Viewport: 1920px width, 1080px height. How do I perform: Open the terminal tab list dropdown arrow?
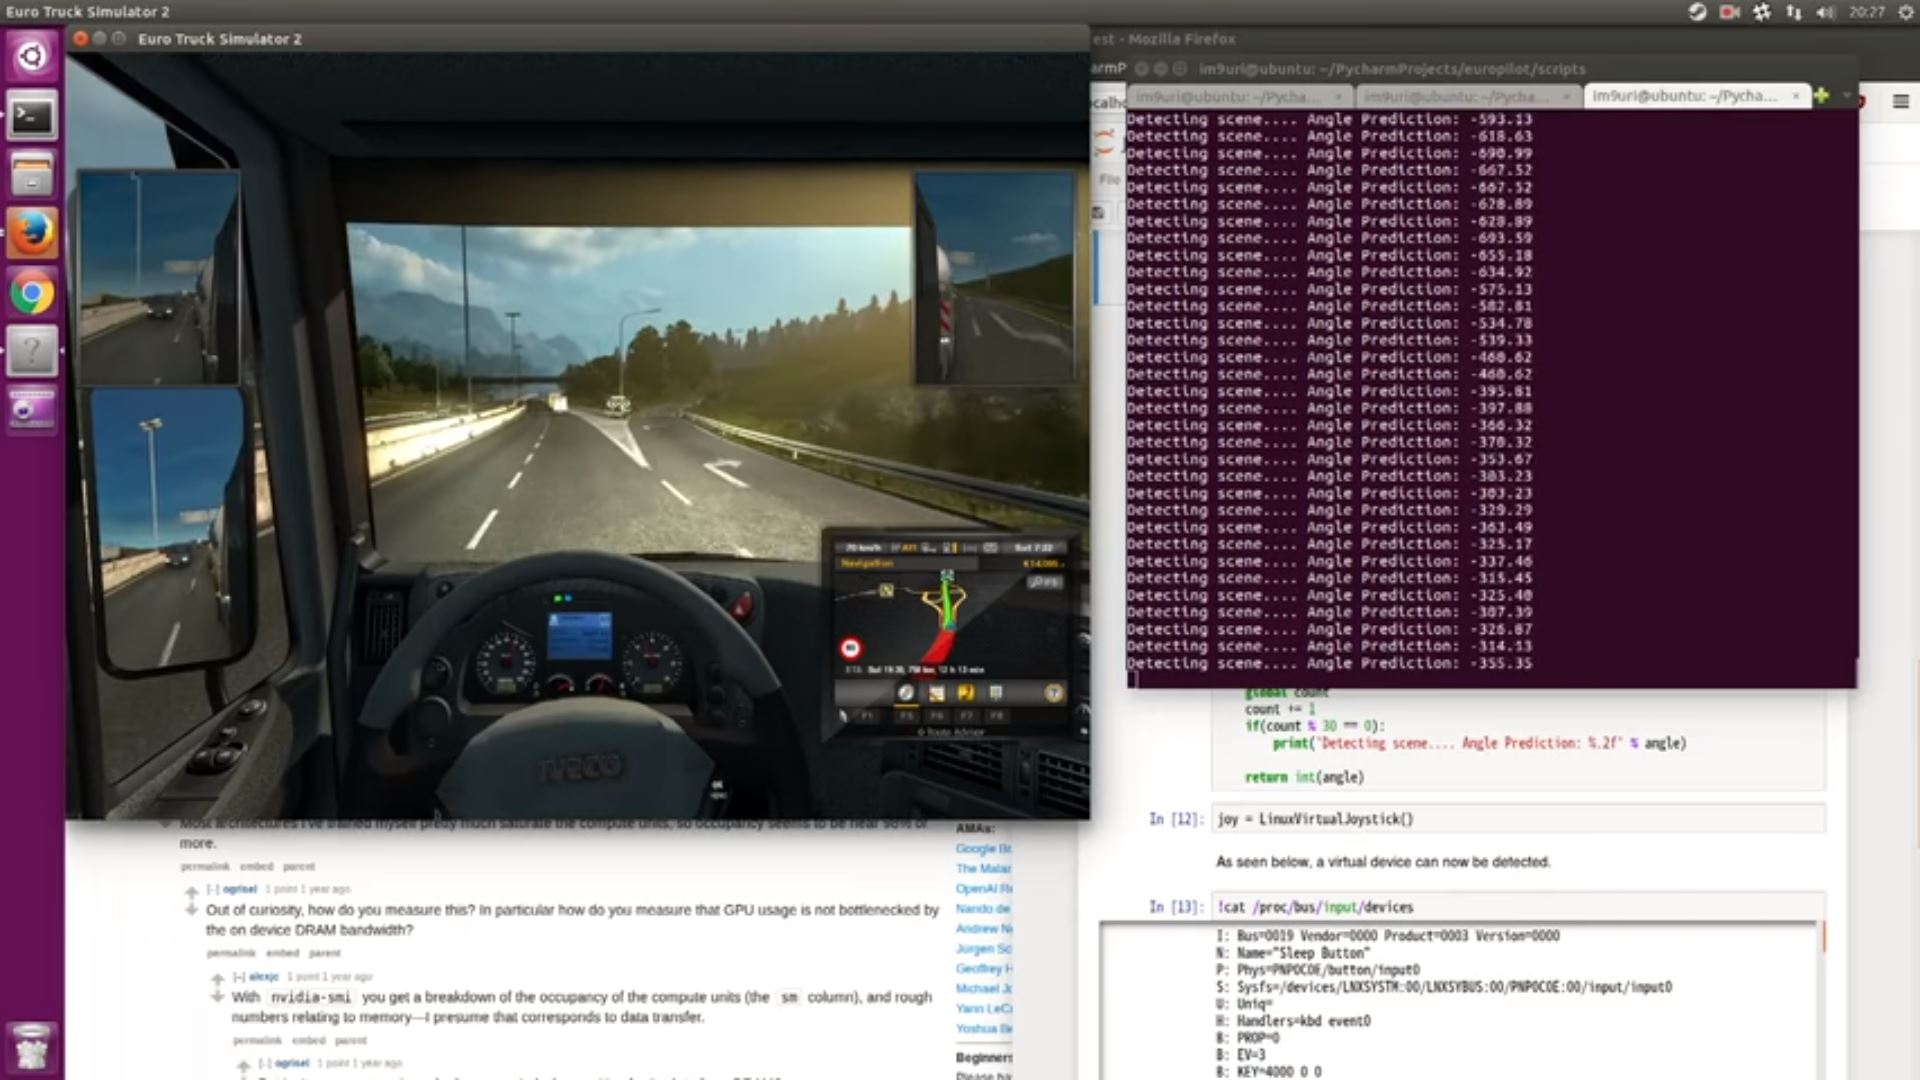click(1846, 96)
